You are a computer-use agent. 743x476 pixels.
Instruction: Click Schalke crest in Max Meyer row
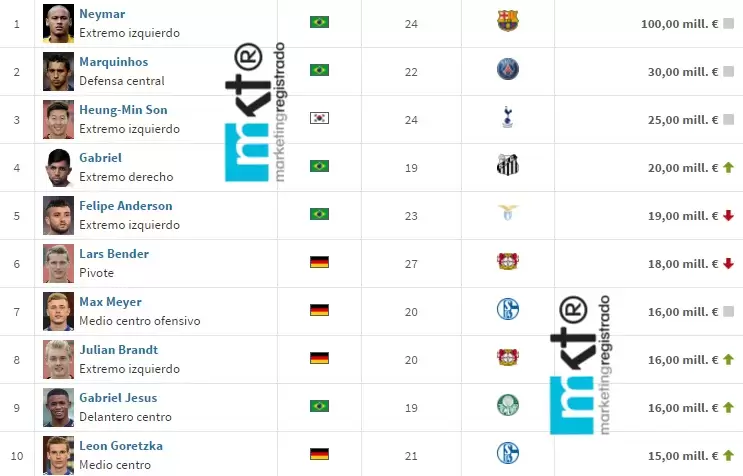508,309
